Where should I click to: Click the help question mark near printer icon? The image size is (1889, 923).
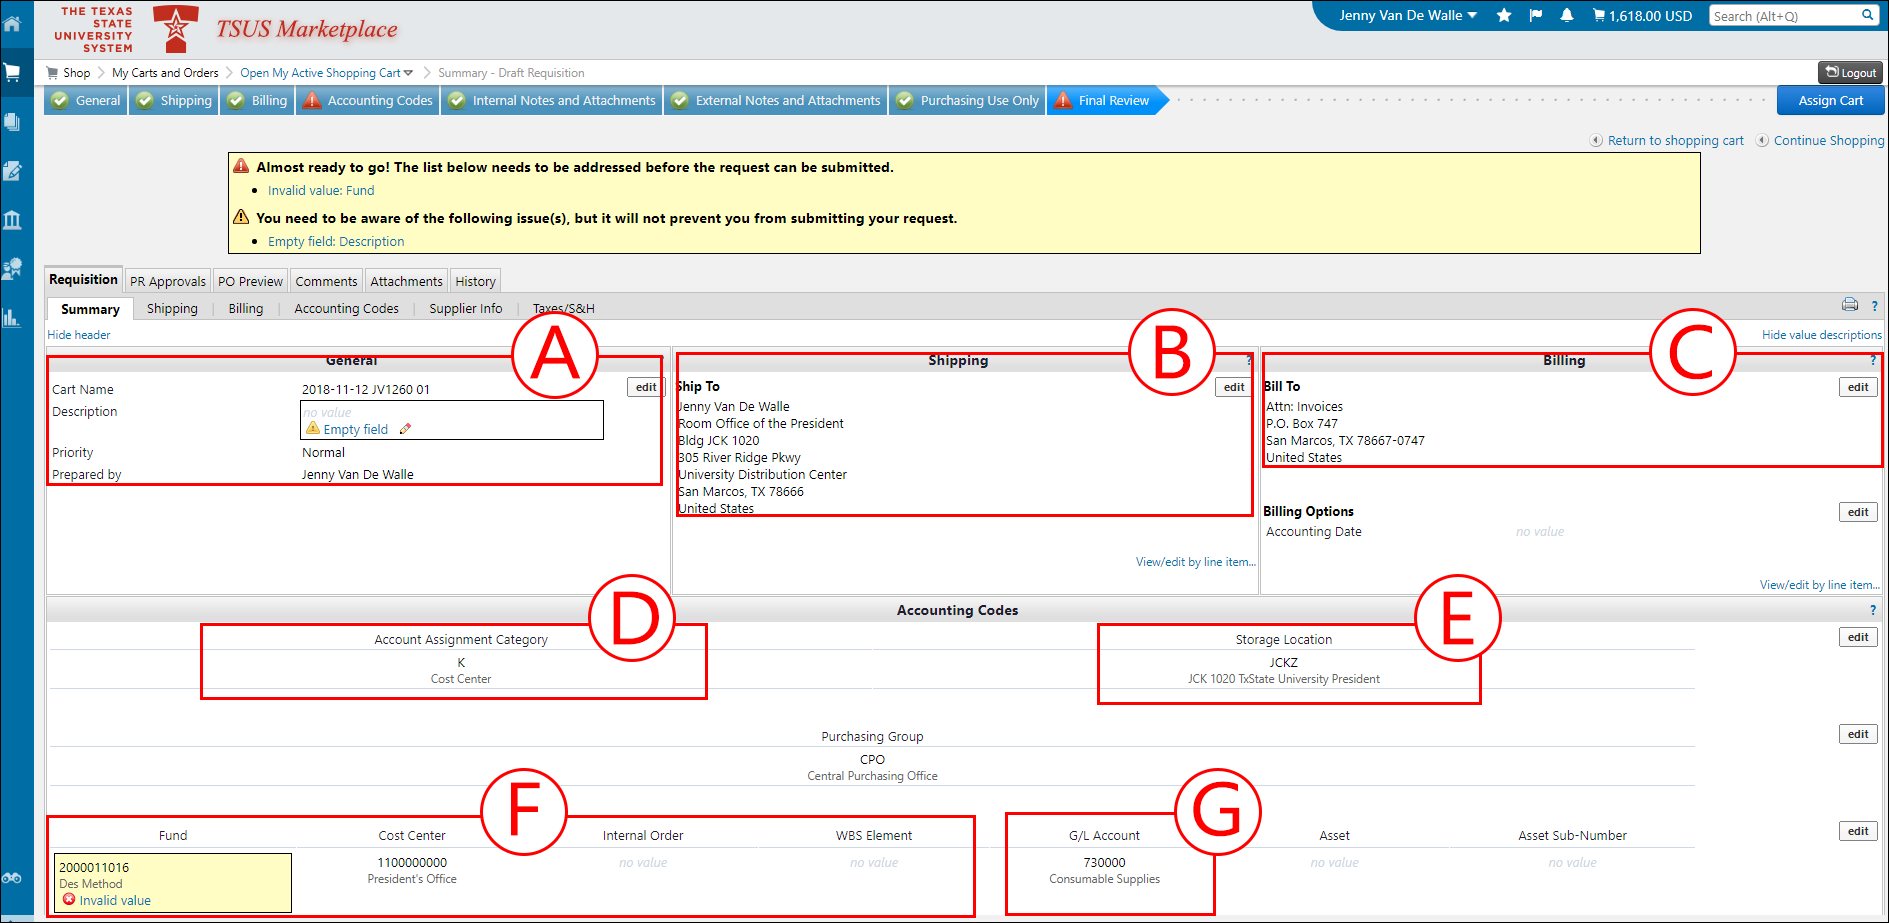[1875, 306]
